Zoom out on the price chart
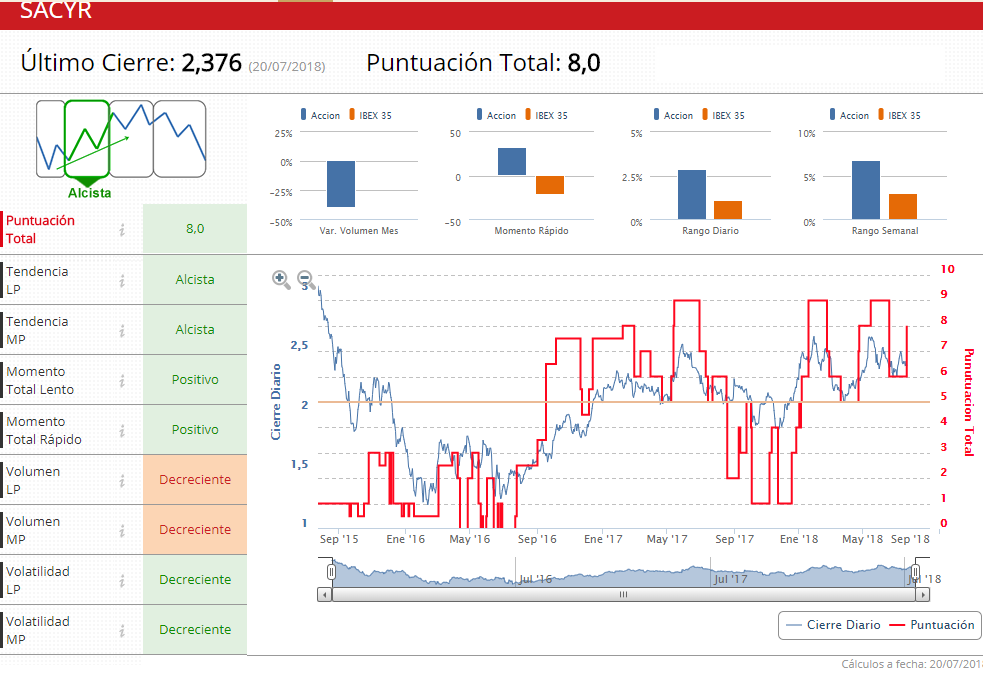This screenshot has width=983, height=677. point(306,279)
